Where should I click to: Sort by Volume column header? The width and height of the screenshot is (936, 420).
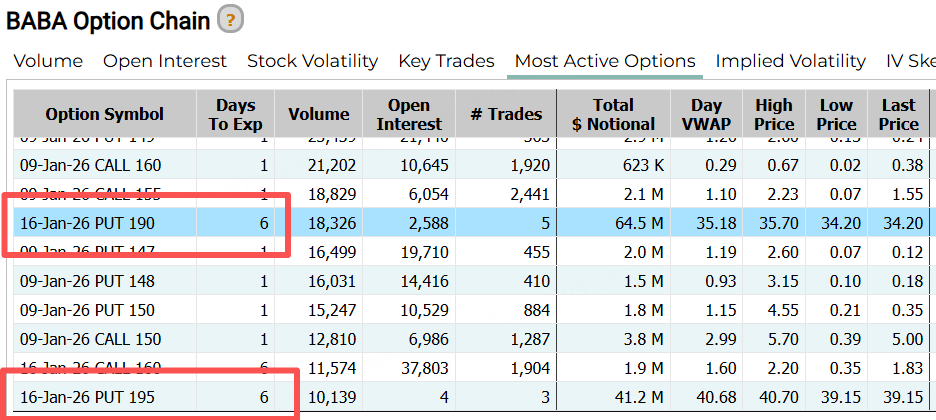319,114
